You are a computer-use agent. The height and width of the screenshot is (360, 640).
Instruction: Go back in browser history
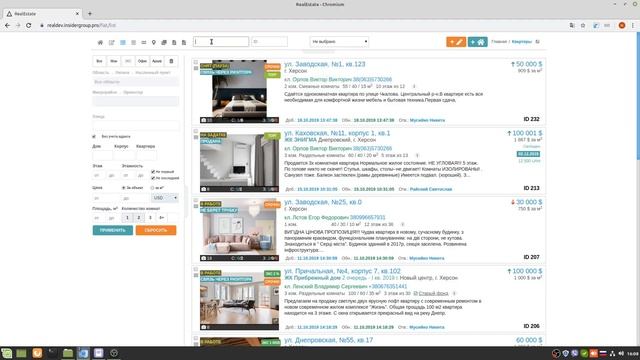tap(7, 25)
